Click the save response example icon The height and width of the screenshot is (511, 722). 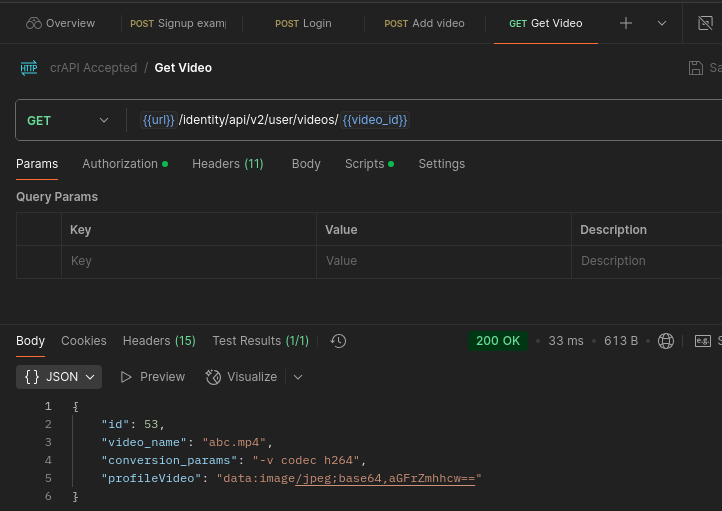pos(703,341)
